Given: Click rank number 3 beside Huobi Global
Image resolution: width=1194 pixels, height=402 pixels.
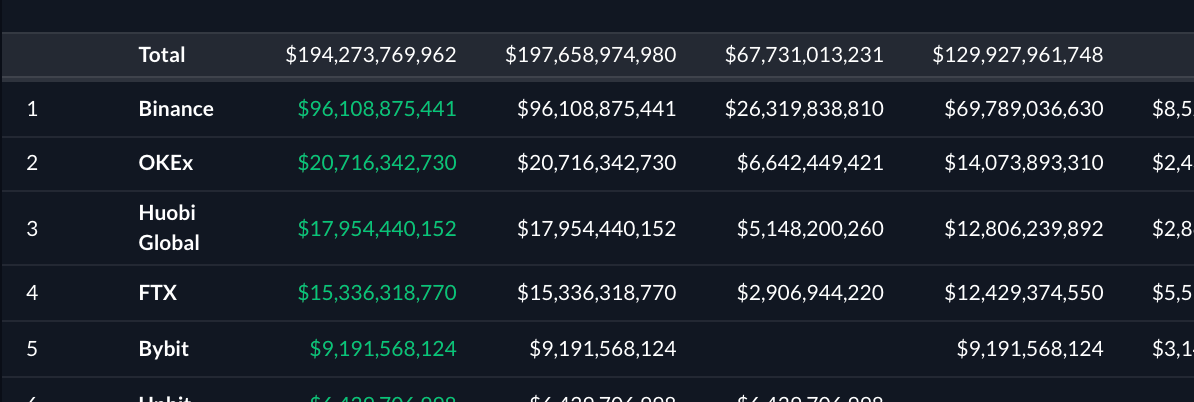Looking at the screenshot, I should pyautogui.click(x=32, y=228).
